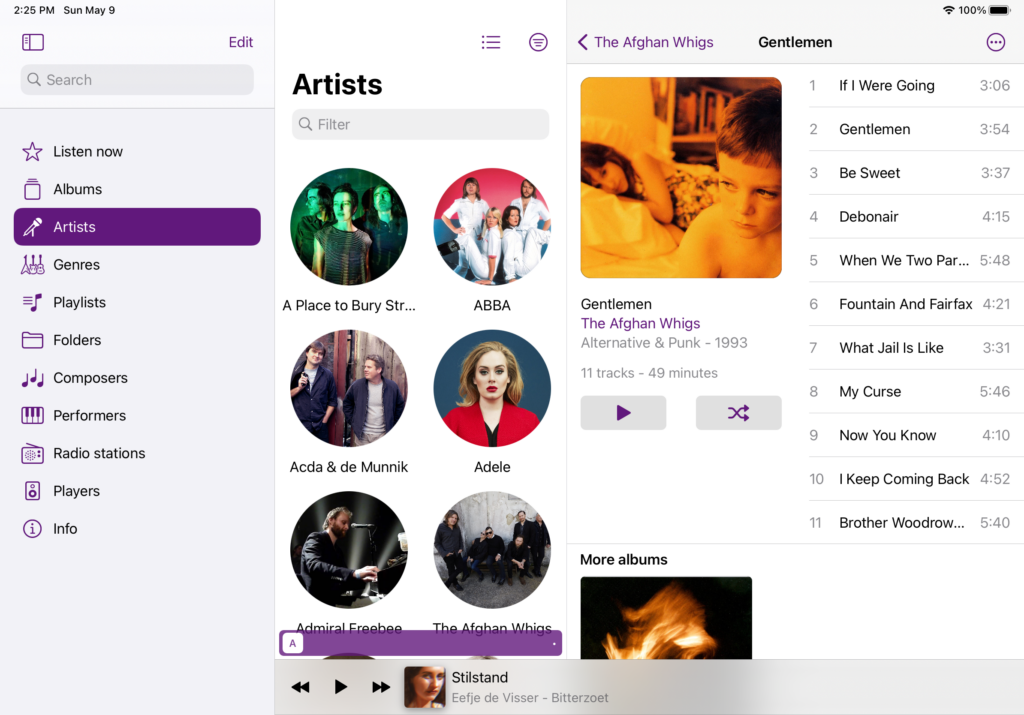Tap Edit in the sidebar header
This screenshot has height=715, width=1024.
pyautogui.click(x=240, y=42)
